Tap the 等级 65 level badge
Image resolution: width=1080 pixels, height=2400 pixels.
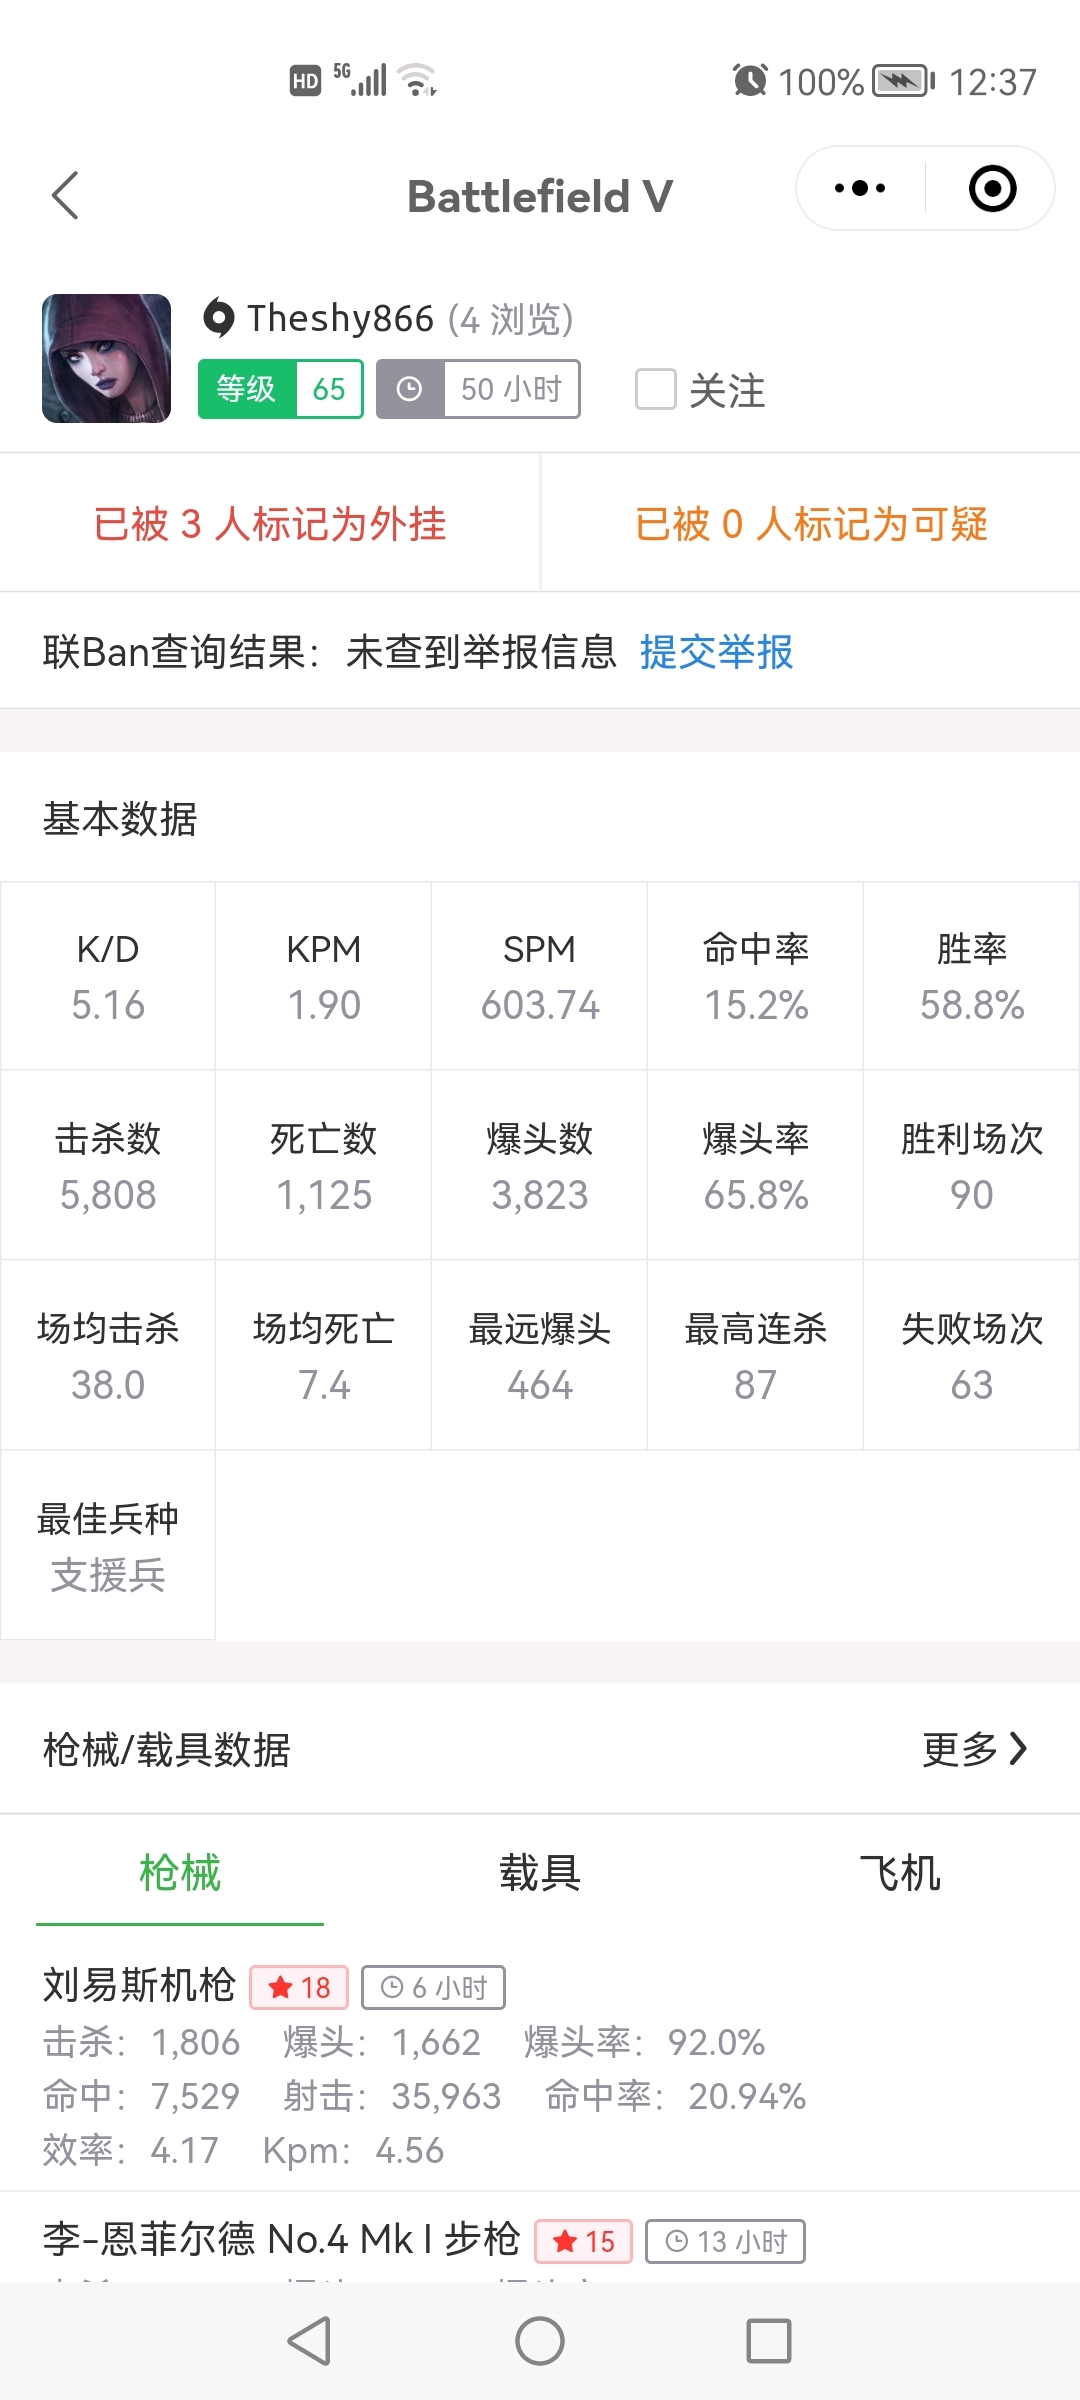[x=280, y=389]
